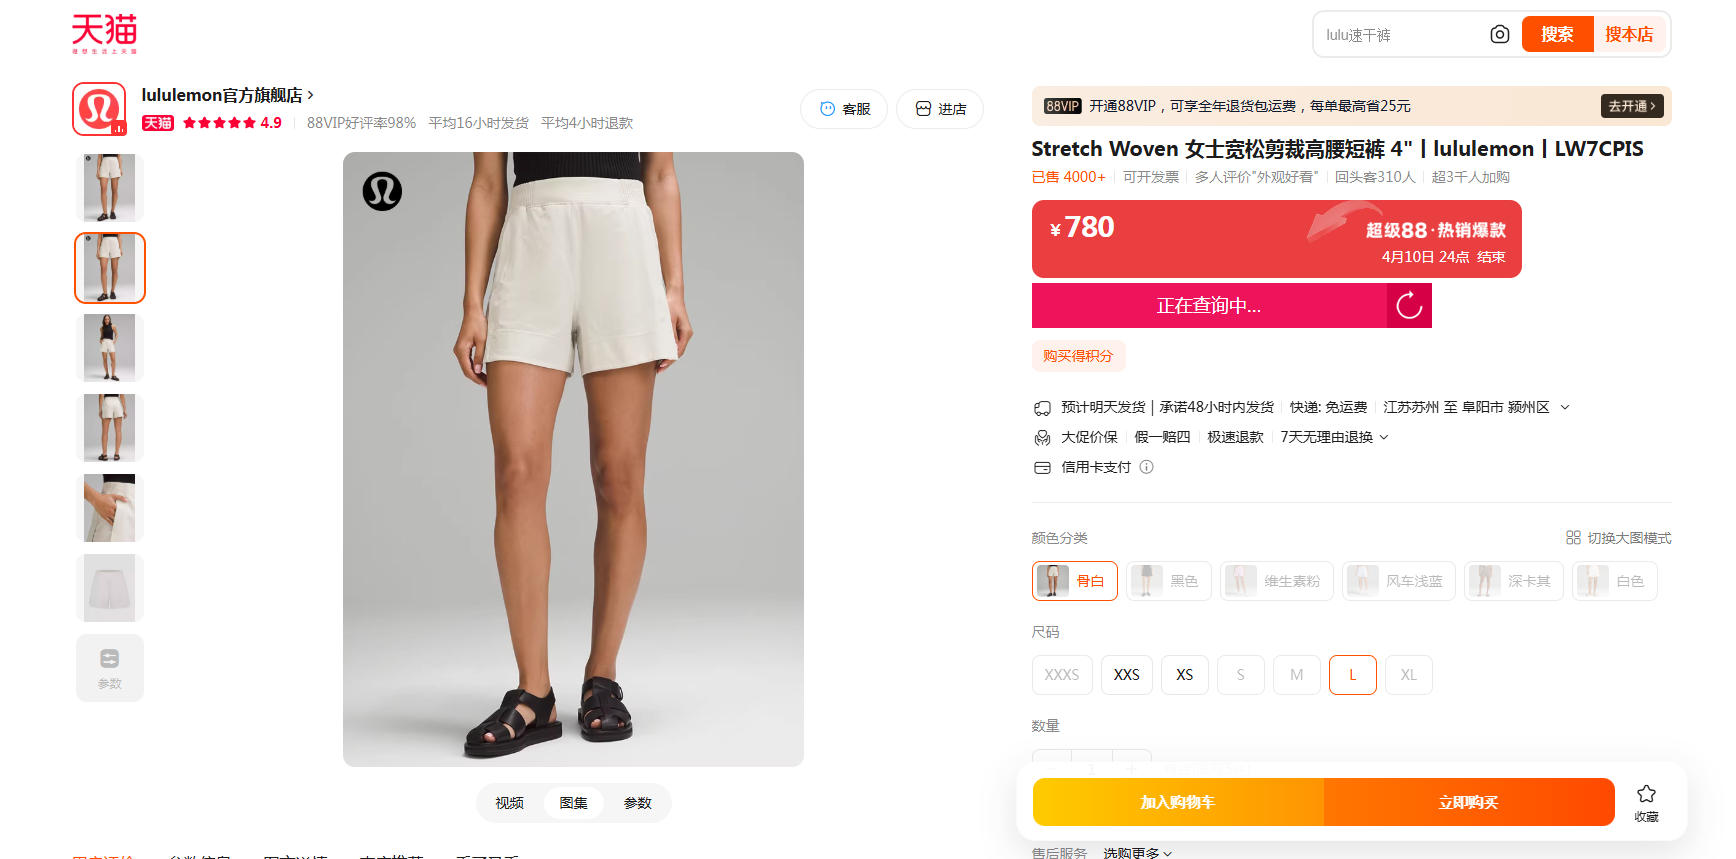The height and width of the screenshot is (859, 1736).
Task: Expand 洗购更多 after-sales options
Action: click(1138, 853)
